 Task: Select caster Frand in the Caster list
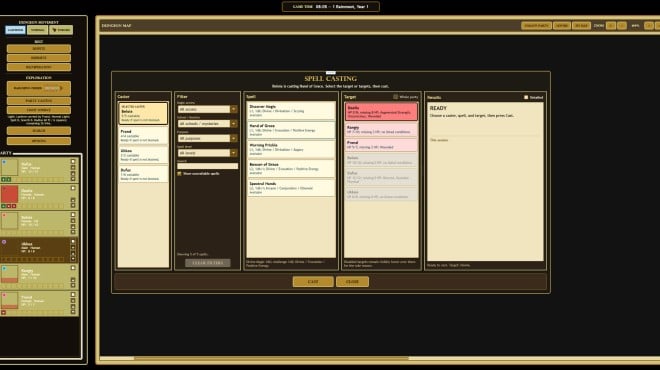tap(143, 135)
